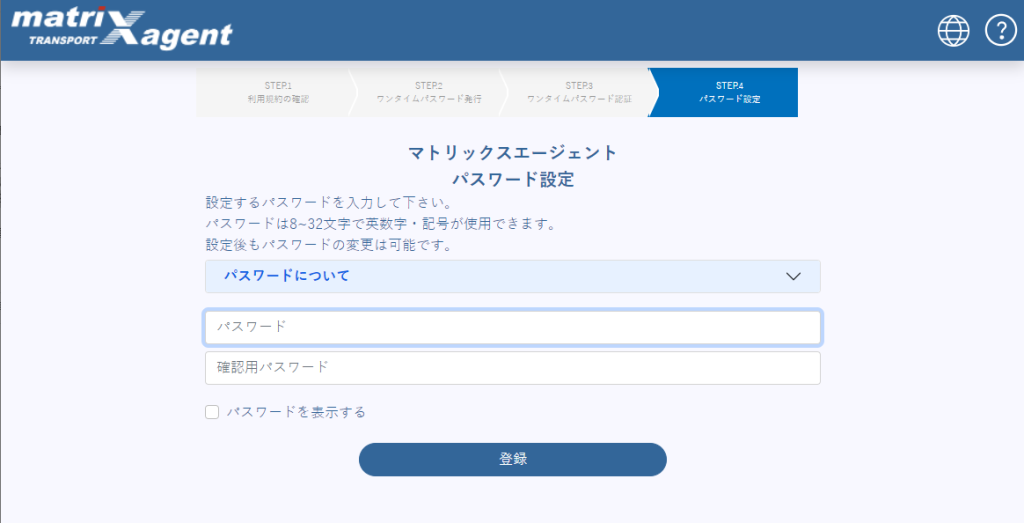This screenshot has height=523, width=1024.
Task: Click the text 設定するパスワードを入力して下さい。
Action: pos(328,202)
